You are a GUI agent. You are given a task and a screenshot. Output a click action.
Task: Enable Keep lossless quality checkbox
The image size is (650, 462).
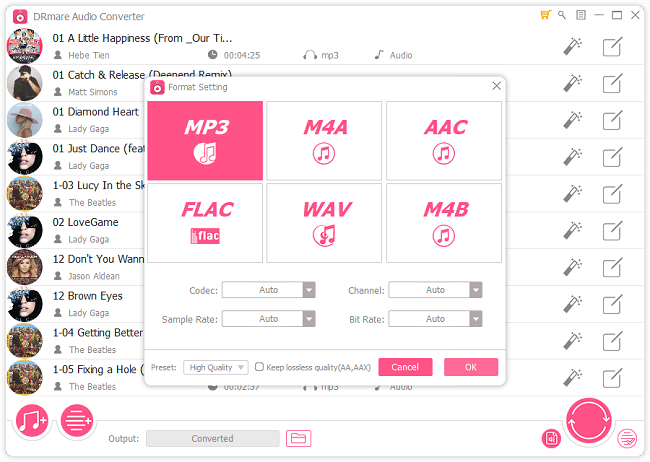(260, 367)
